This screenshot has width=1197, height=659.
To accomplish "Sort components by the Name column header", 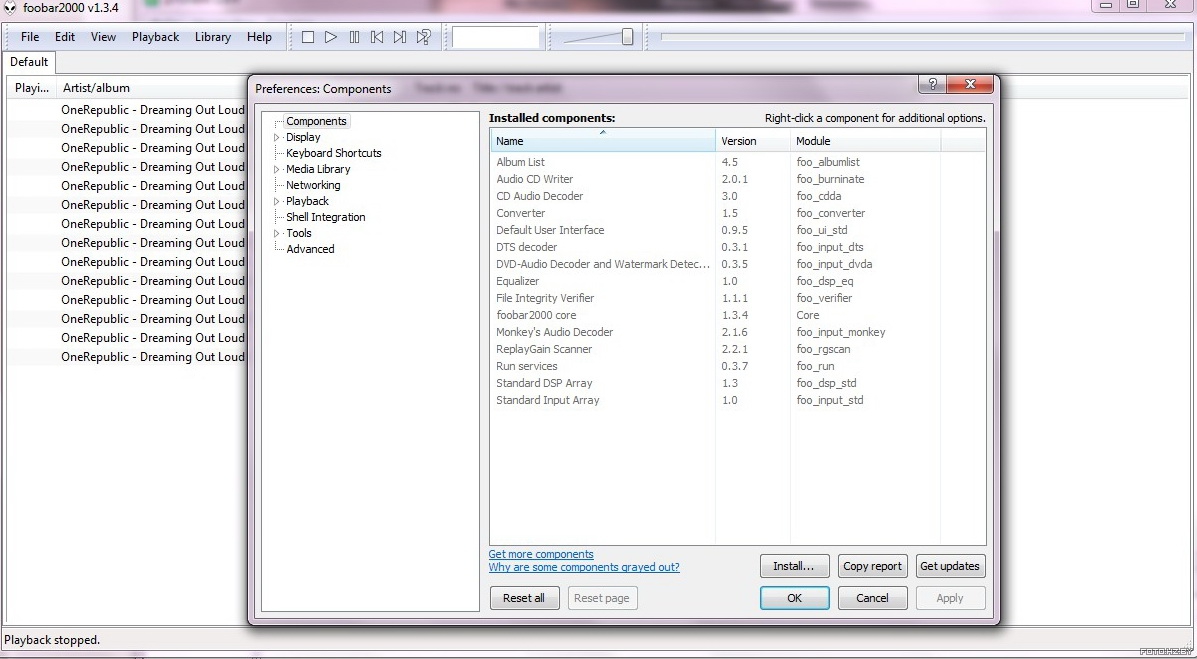I will (x=602, y=141).
